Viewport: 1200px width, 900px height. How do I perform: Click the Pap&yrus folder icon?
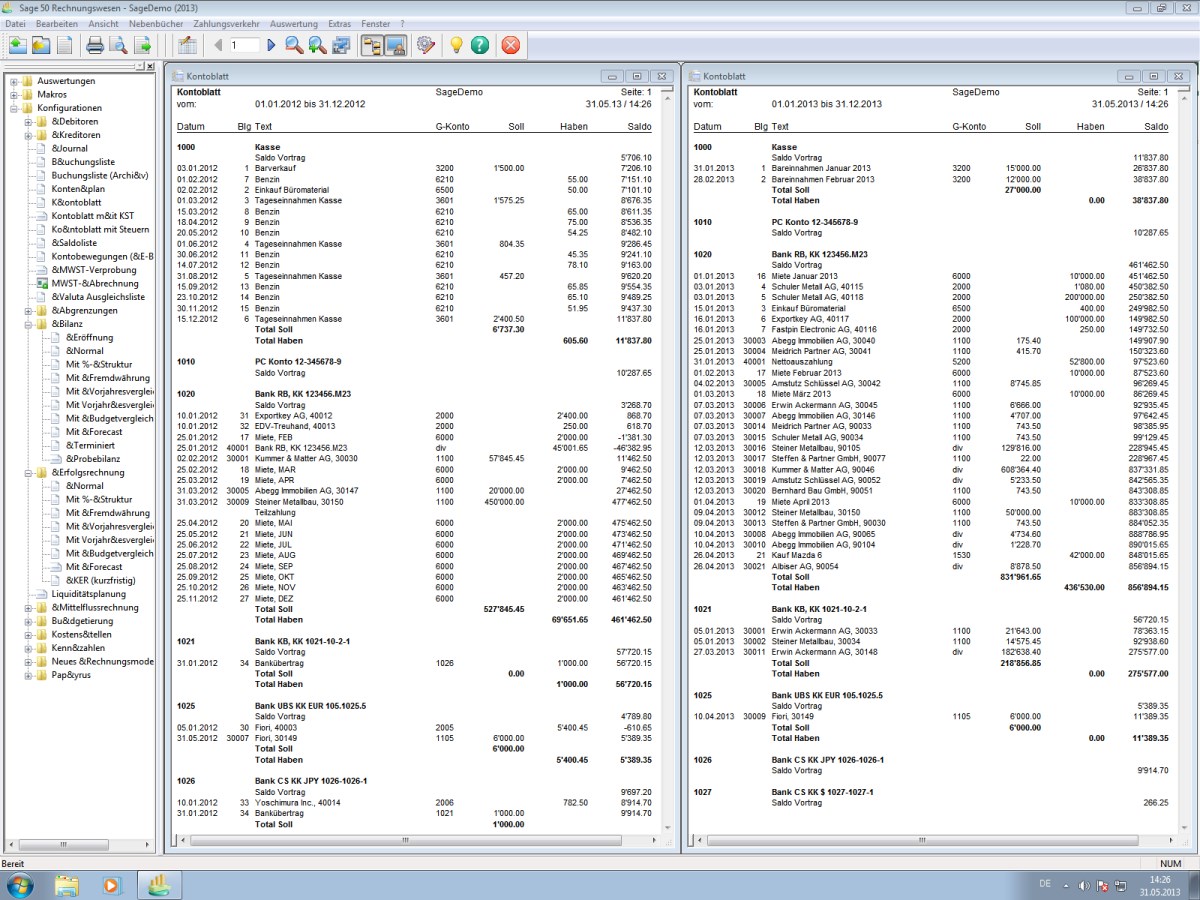pyautogui.click(x=42, y=675)
